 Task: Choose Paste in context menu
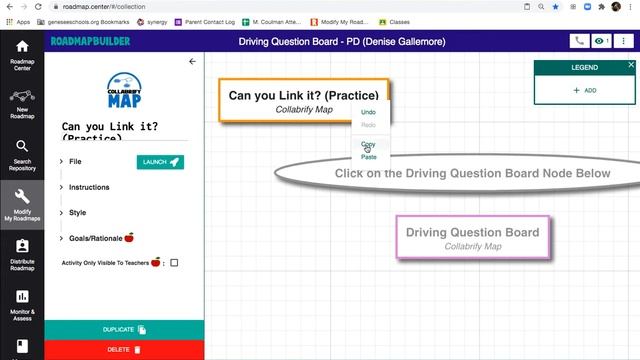[369, 157]
